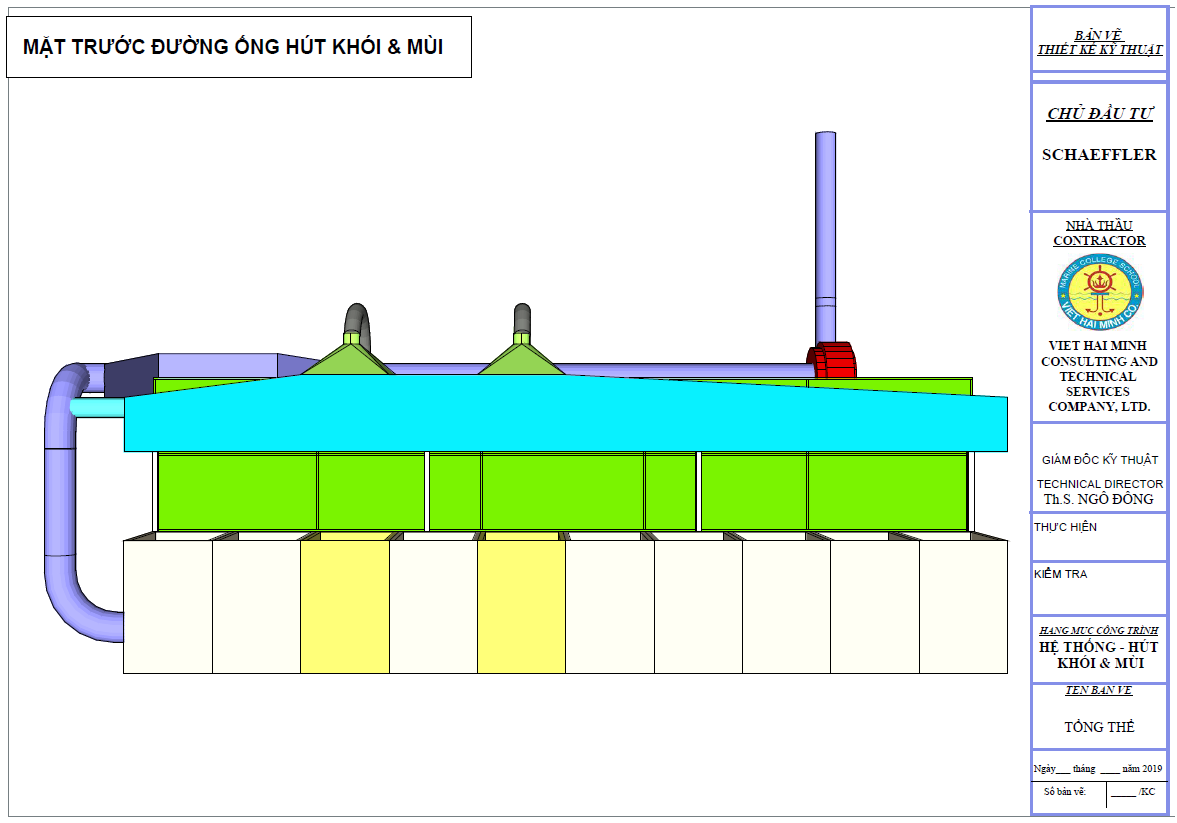This screenshot has height=823, width=1177.
Task: Click the TỔNG THỂ drawing name
Action: click(1100, 727)
